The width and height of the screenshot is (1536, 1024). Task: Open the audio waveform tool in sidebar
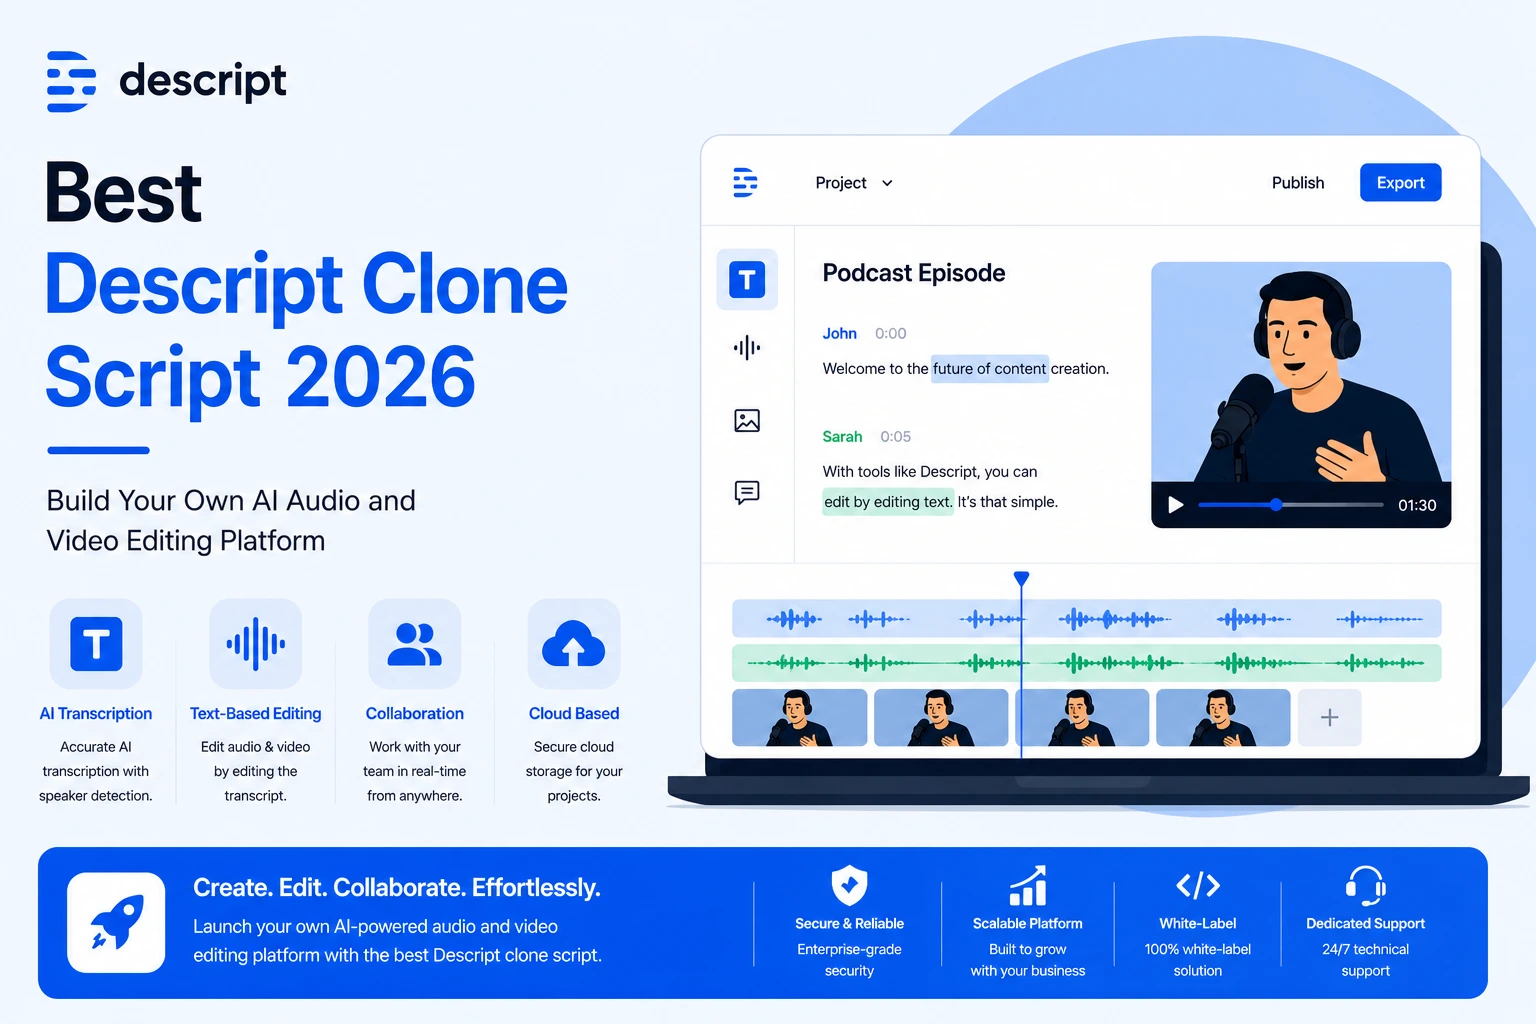pos(747,348)
